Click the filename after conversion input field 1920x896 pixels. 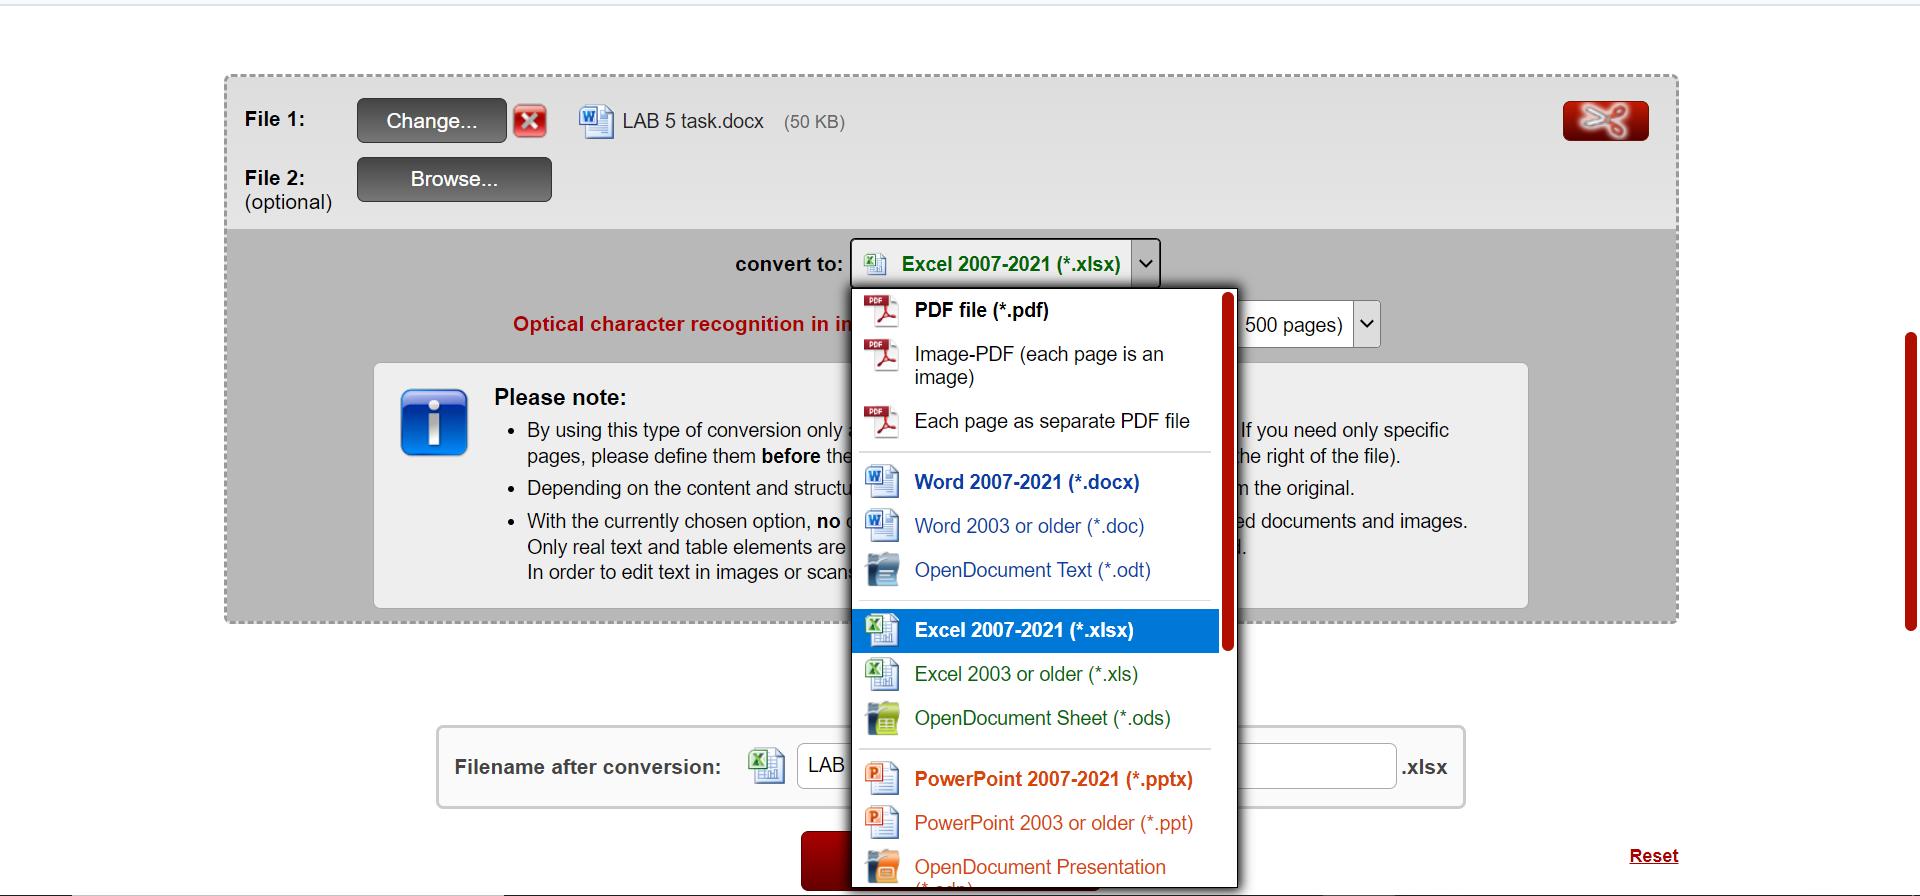1096,766
